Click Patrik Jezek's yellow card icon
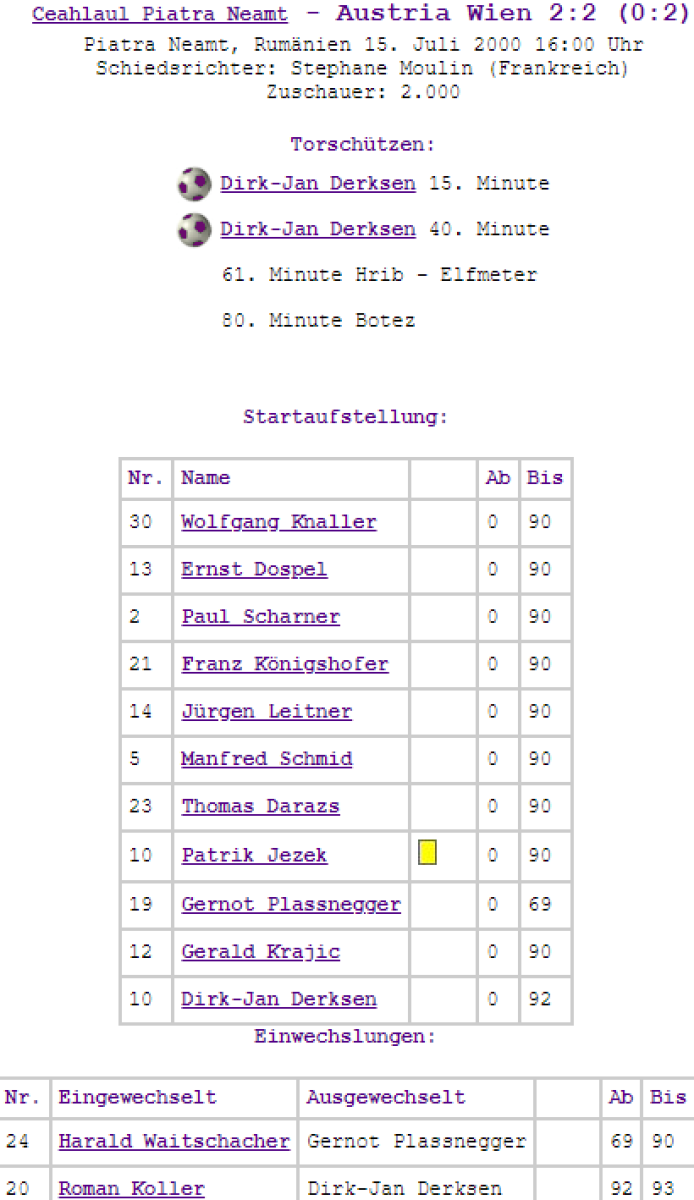 coord(428,853)
